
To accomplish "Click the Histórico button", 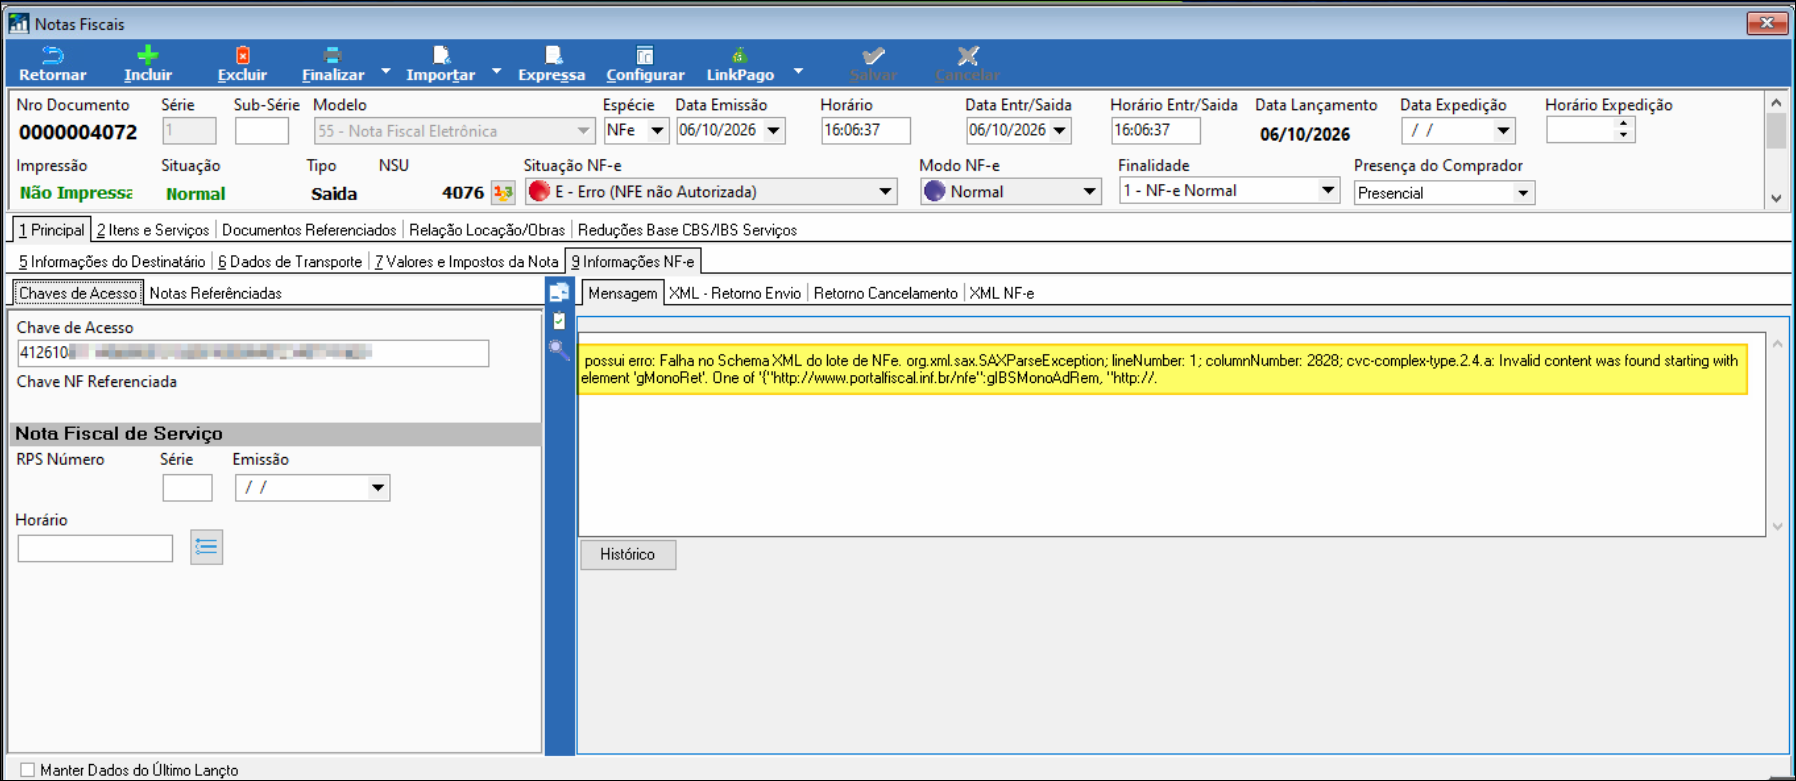I will (628, 554).
